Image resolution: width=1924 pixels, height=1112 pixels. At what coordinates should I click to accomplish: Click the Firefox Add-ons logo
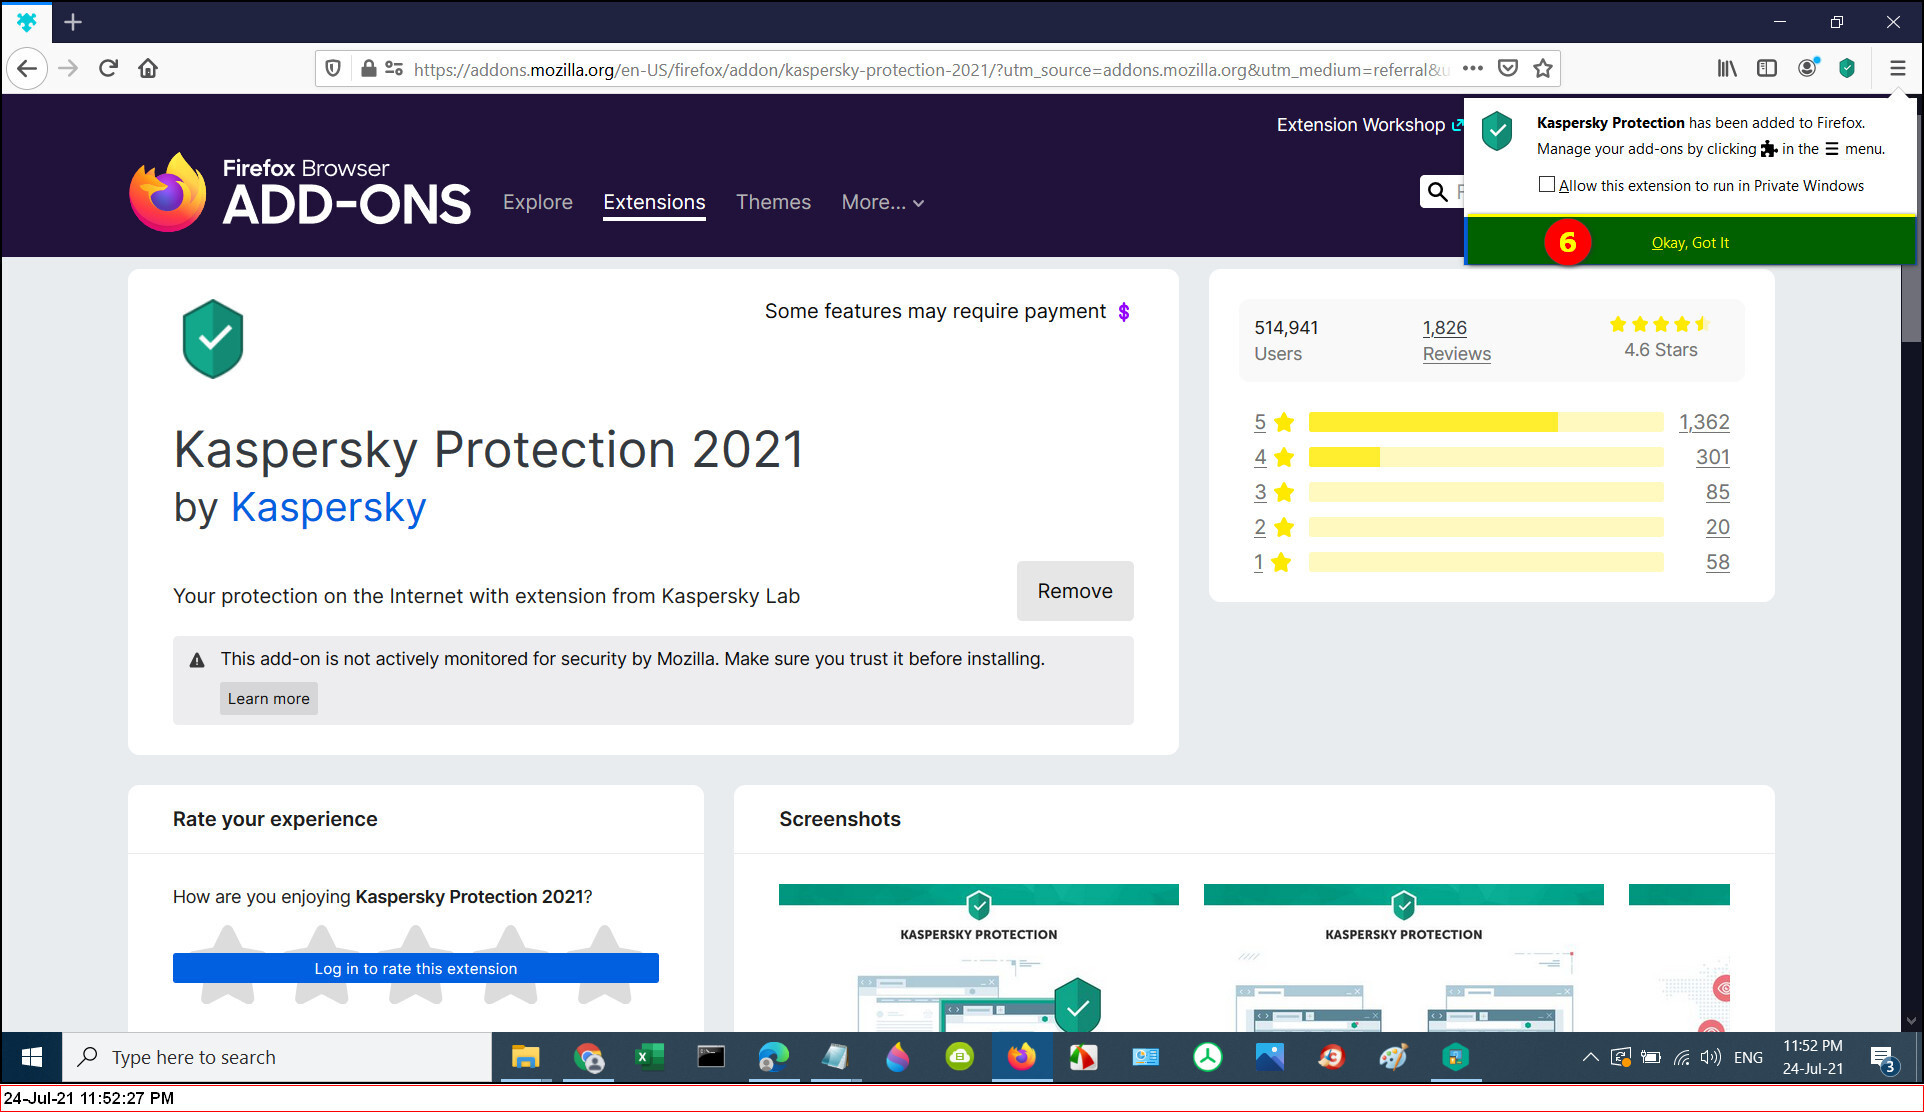[x=300, y=192]
